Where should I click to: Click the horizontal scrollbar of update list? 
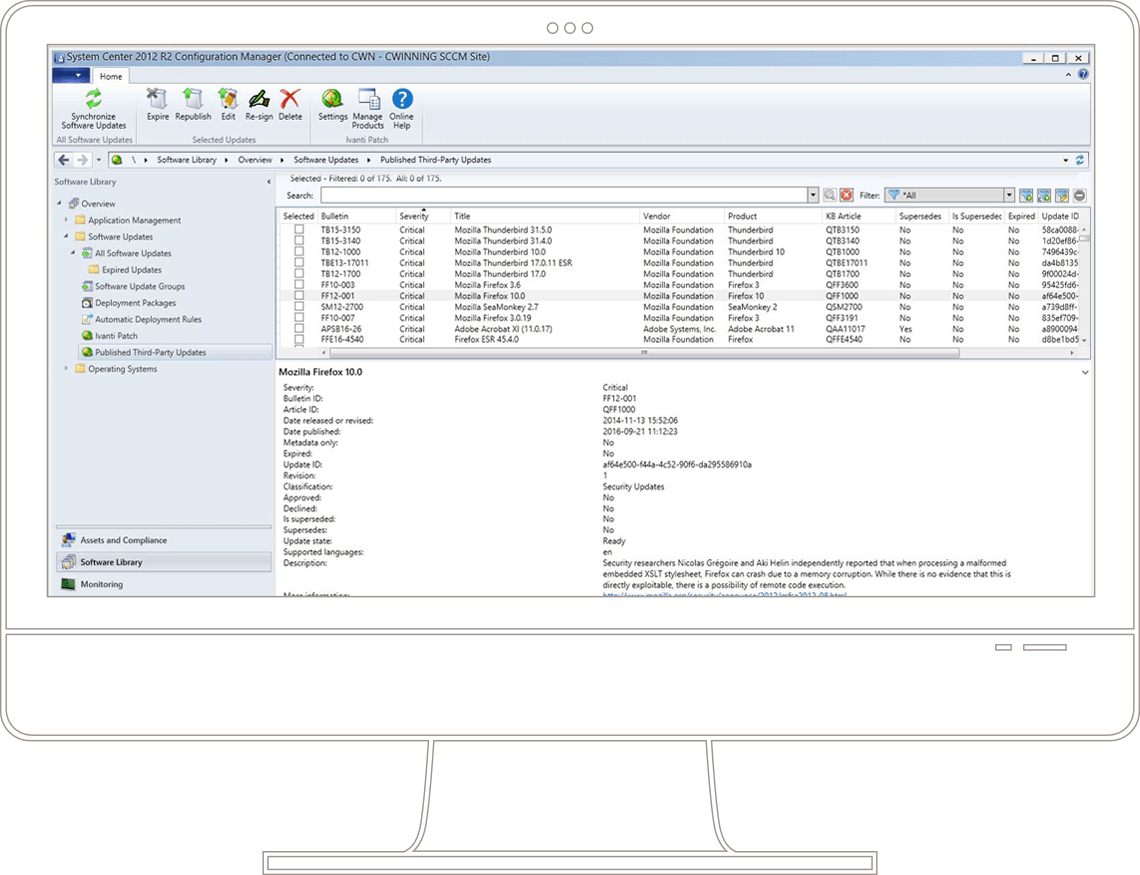coord(644,352)
